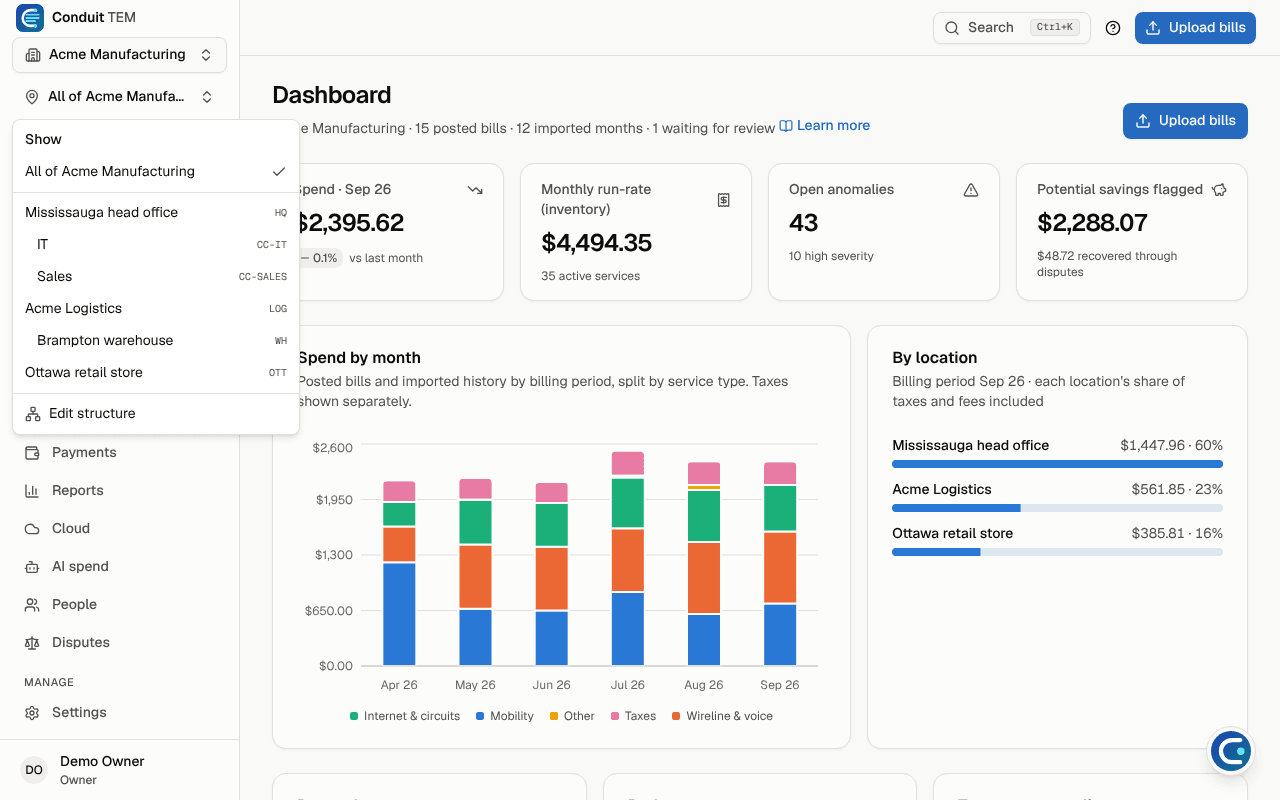Click the Disputes scales icon
Screen dimensions: 1280x800
pyautogui.click(x=32, y=642)
